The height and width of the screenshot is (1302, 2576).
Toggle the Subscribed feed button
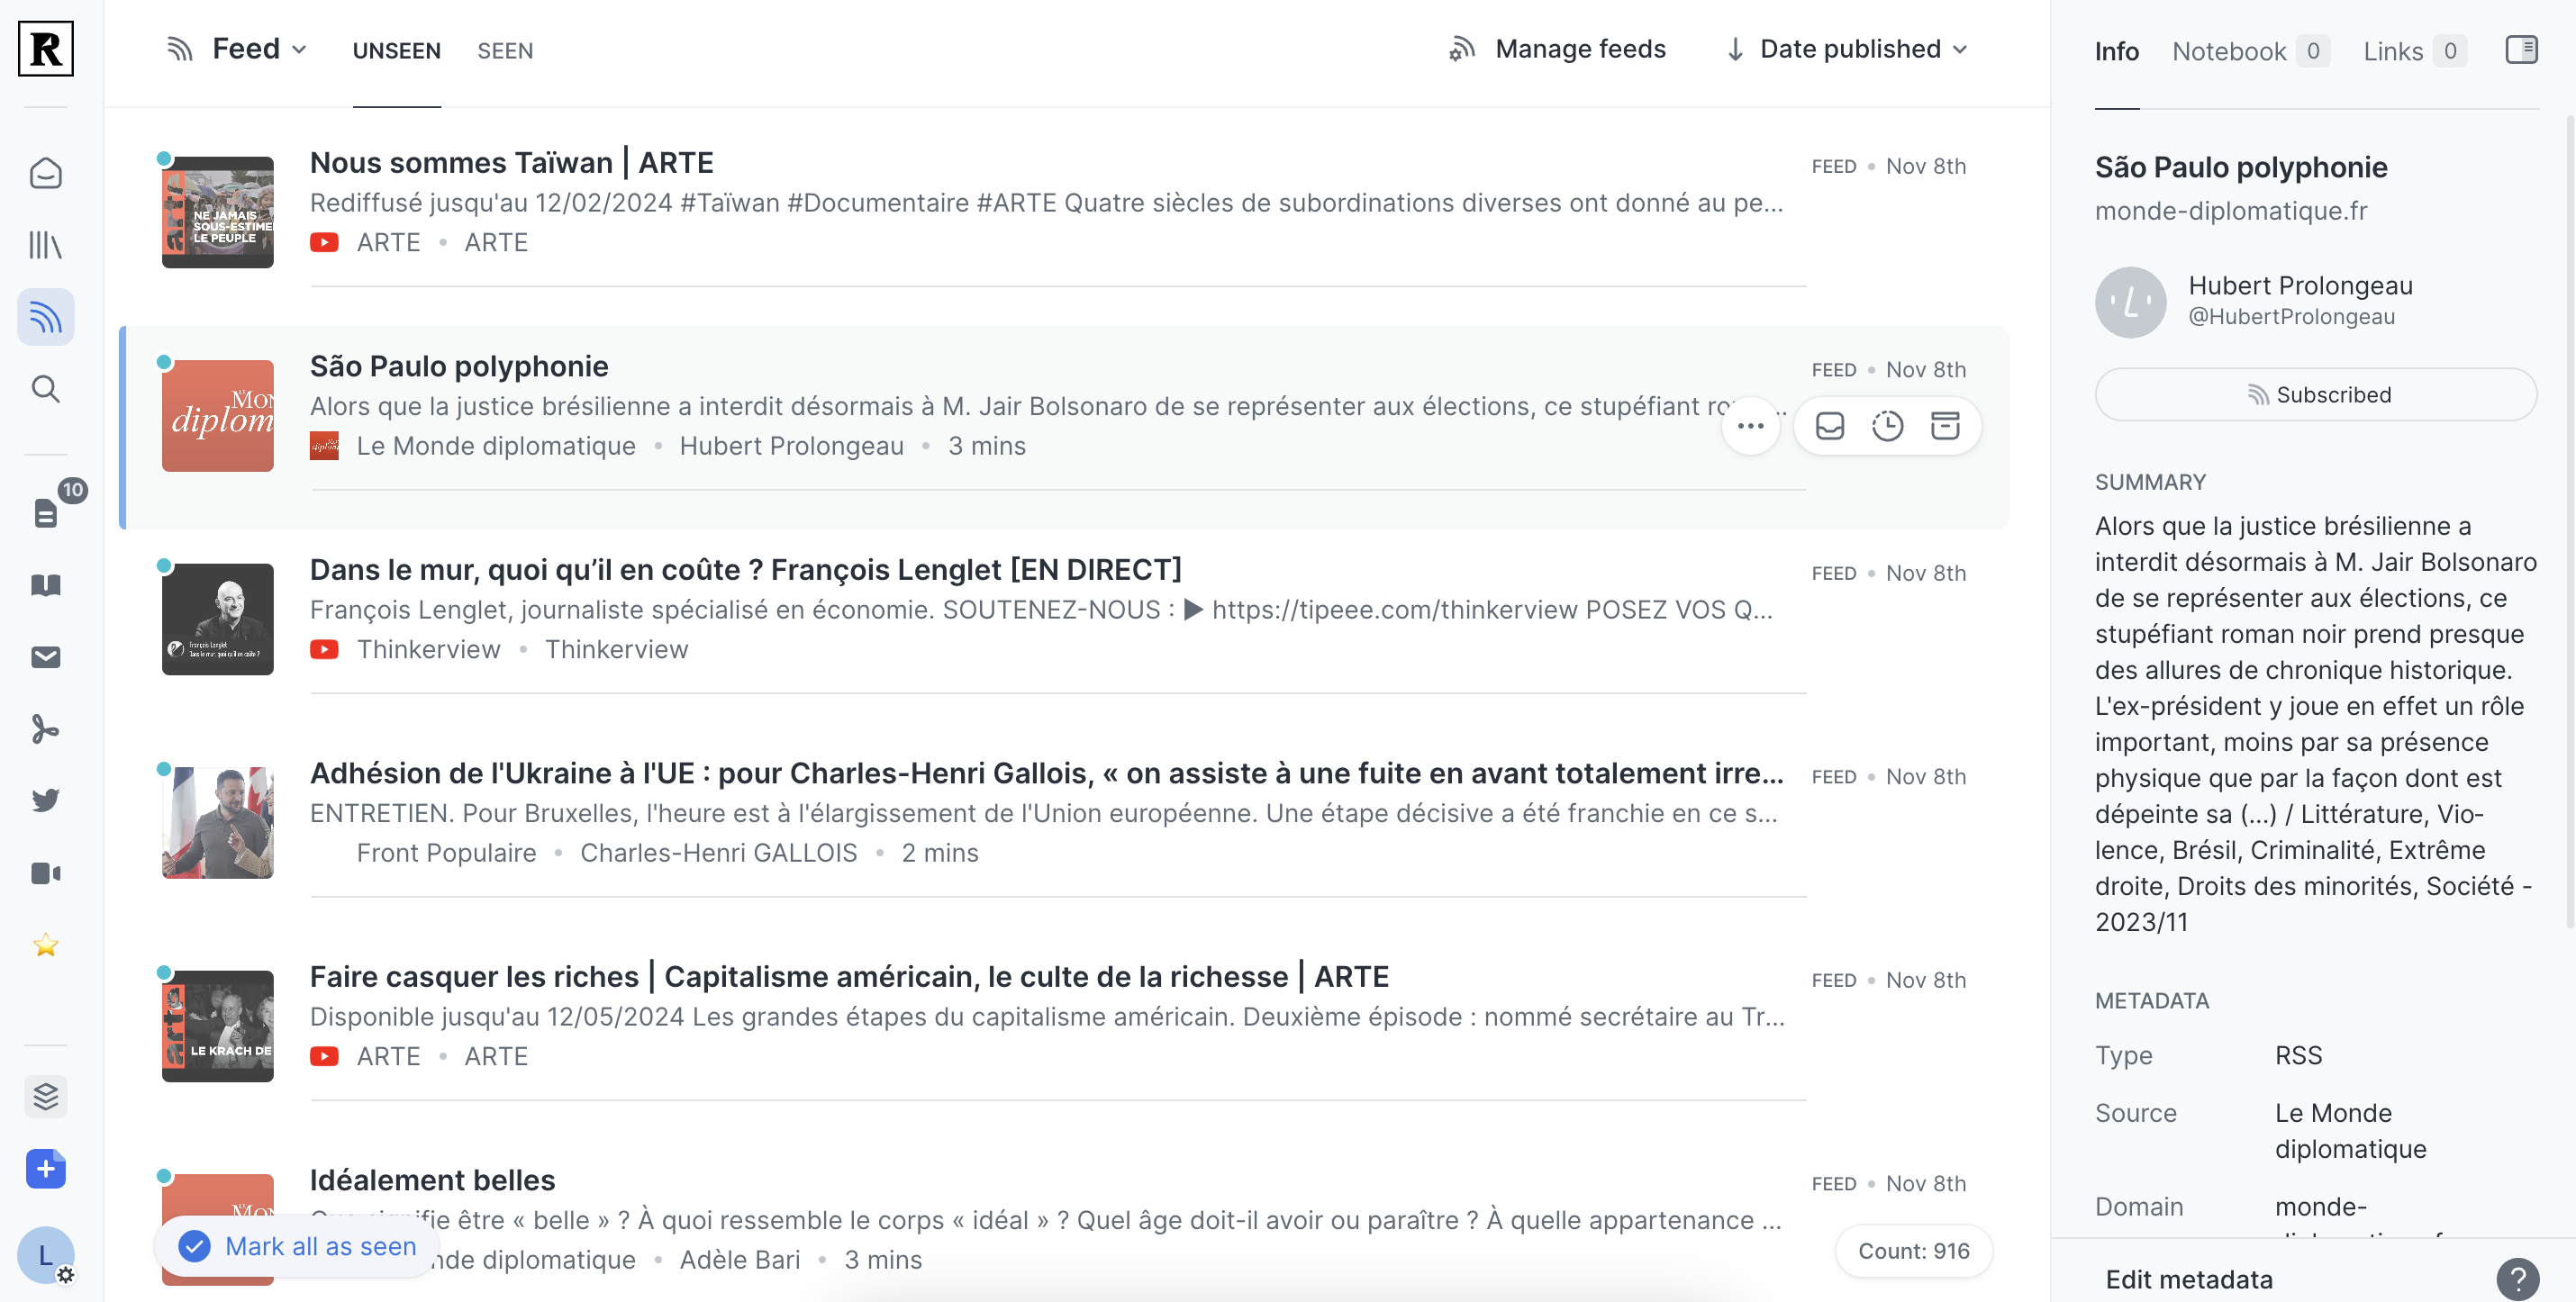(x=2315, y=395)
